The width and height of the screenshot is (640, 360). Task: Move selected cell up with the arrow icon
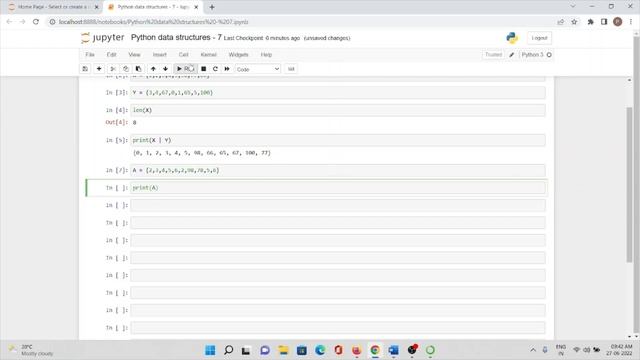coord(153,69)
